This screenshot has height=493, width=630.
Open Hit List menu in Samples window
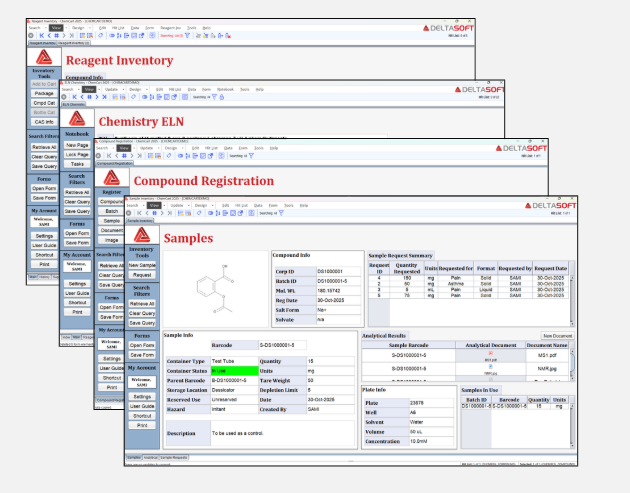click(x=241, y=205)
